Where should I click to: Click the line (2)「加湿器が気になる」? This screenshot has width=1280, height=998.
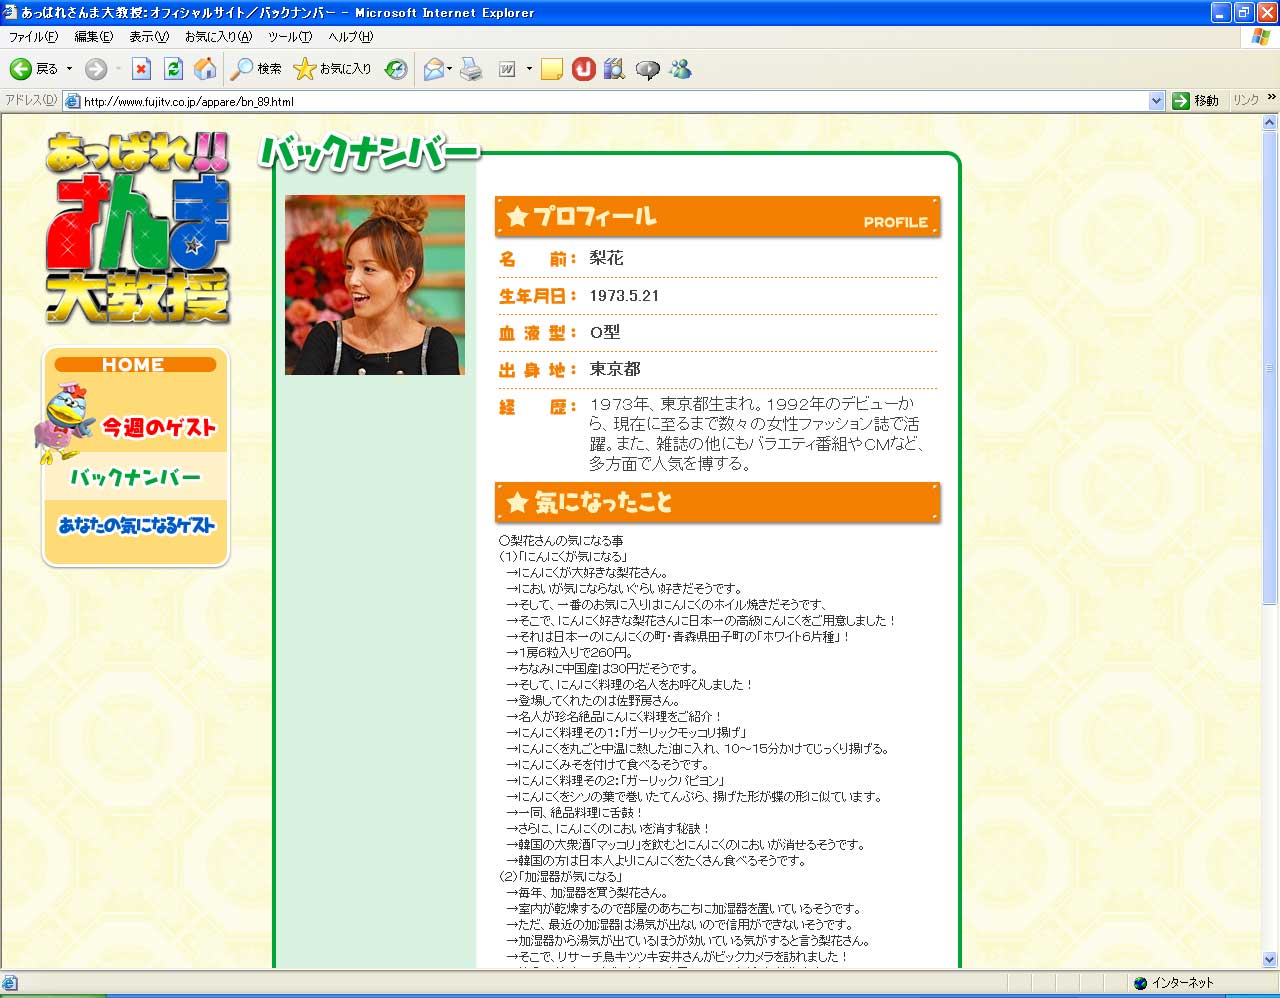[560, 876]
